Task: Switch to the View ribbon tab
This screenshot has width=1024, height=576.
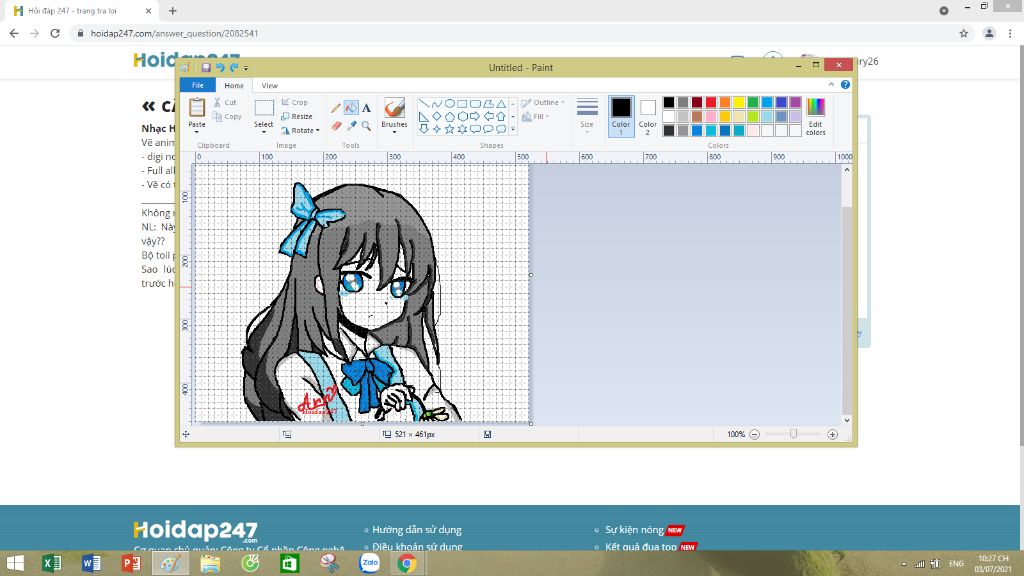Action: (x=270, y=86)
